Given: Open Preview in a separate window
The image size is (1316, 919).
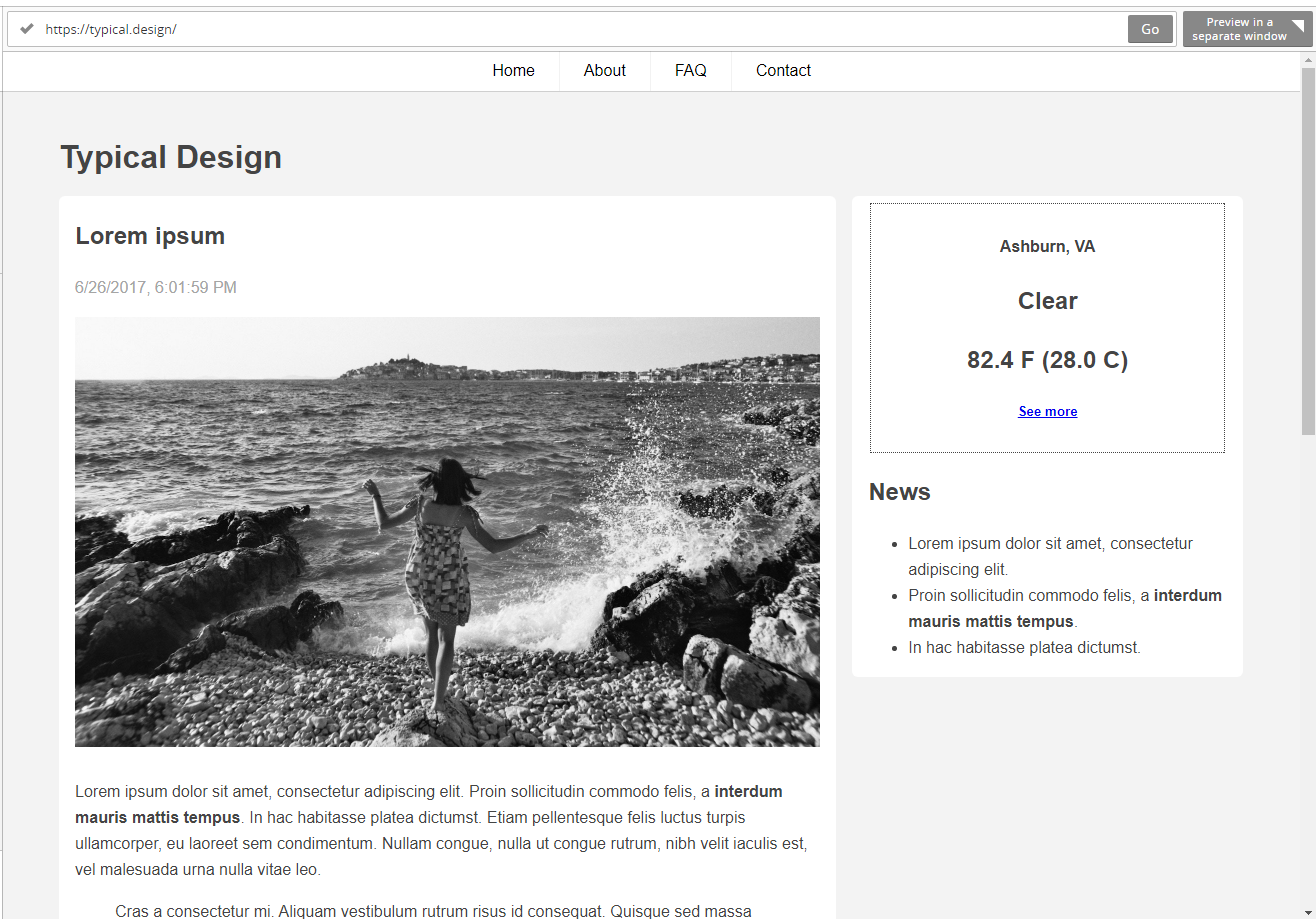Looking at the screenshot, I should pos(1247,29).
